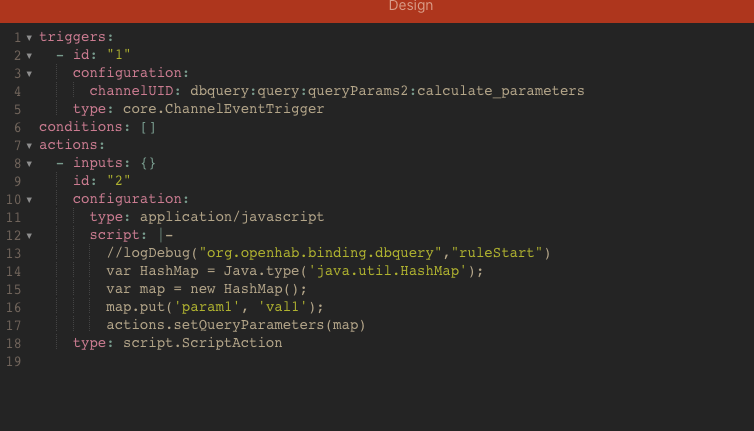The width and height of the screenshot is (754, 431).
Task: Click application/javascript text
Action: (232, 217)
